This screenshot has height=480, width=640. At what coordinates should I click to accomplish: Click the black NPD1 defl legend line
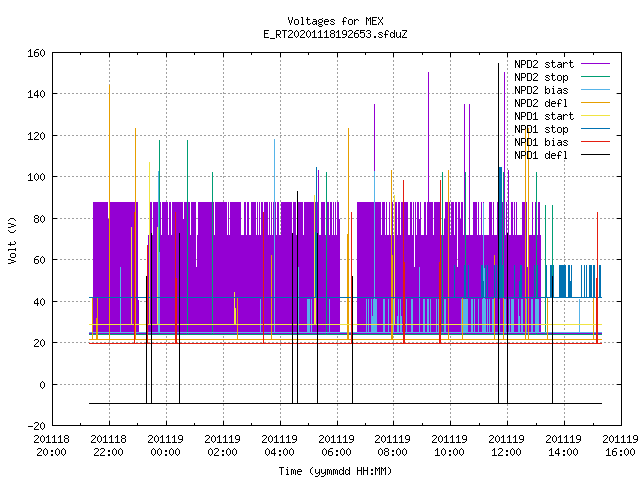pyautogui.click(x=596, y=155)
